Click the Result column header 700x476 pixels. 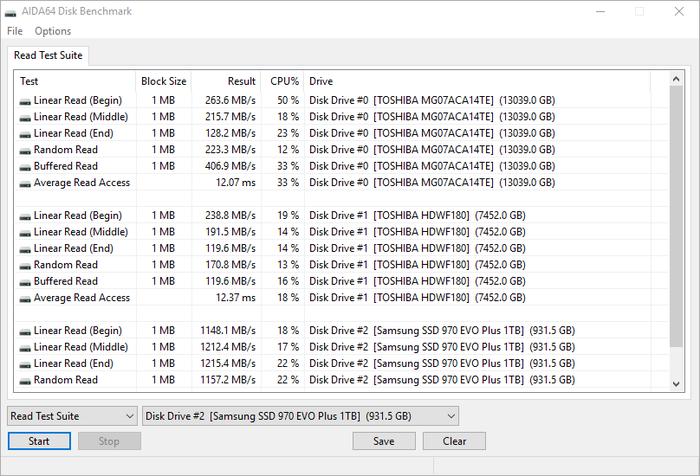226,81
